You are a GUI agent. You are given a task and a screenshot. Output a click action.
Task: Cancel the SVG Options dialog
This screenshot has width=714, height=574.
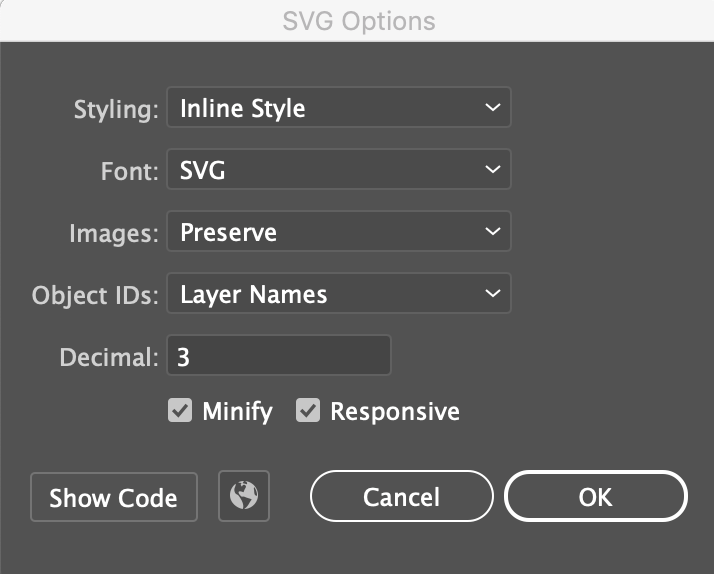click(x=401, y=497)
